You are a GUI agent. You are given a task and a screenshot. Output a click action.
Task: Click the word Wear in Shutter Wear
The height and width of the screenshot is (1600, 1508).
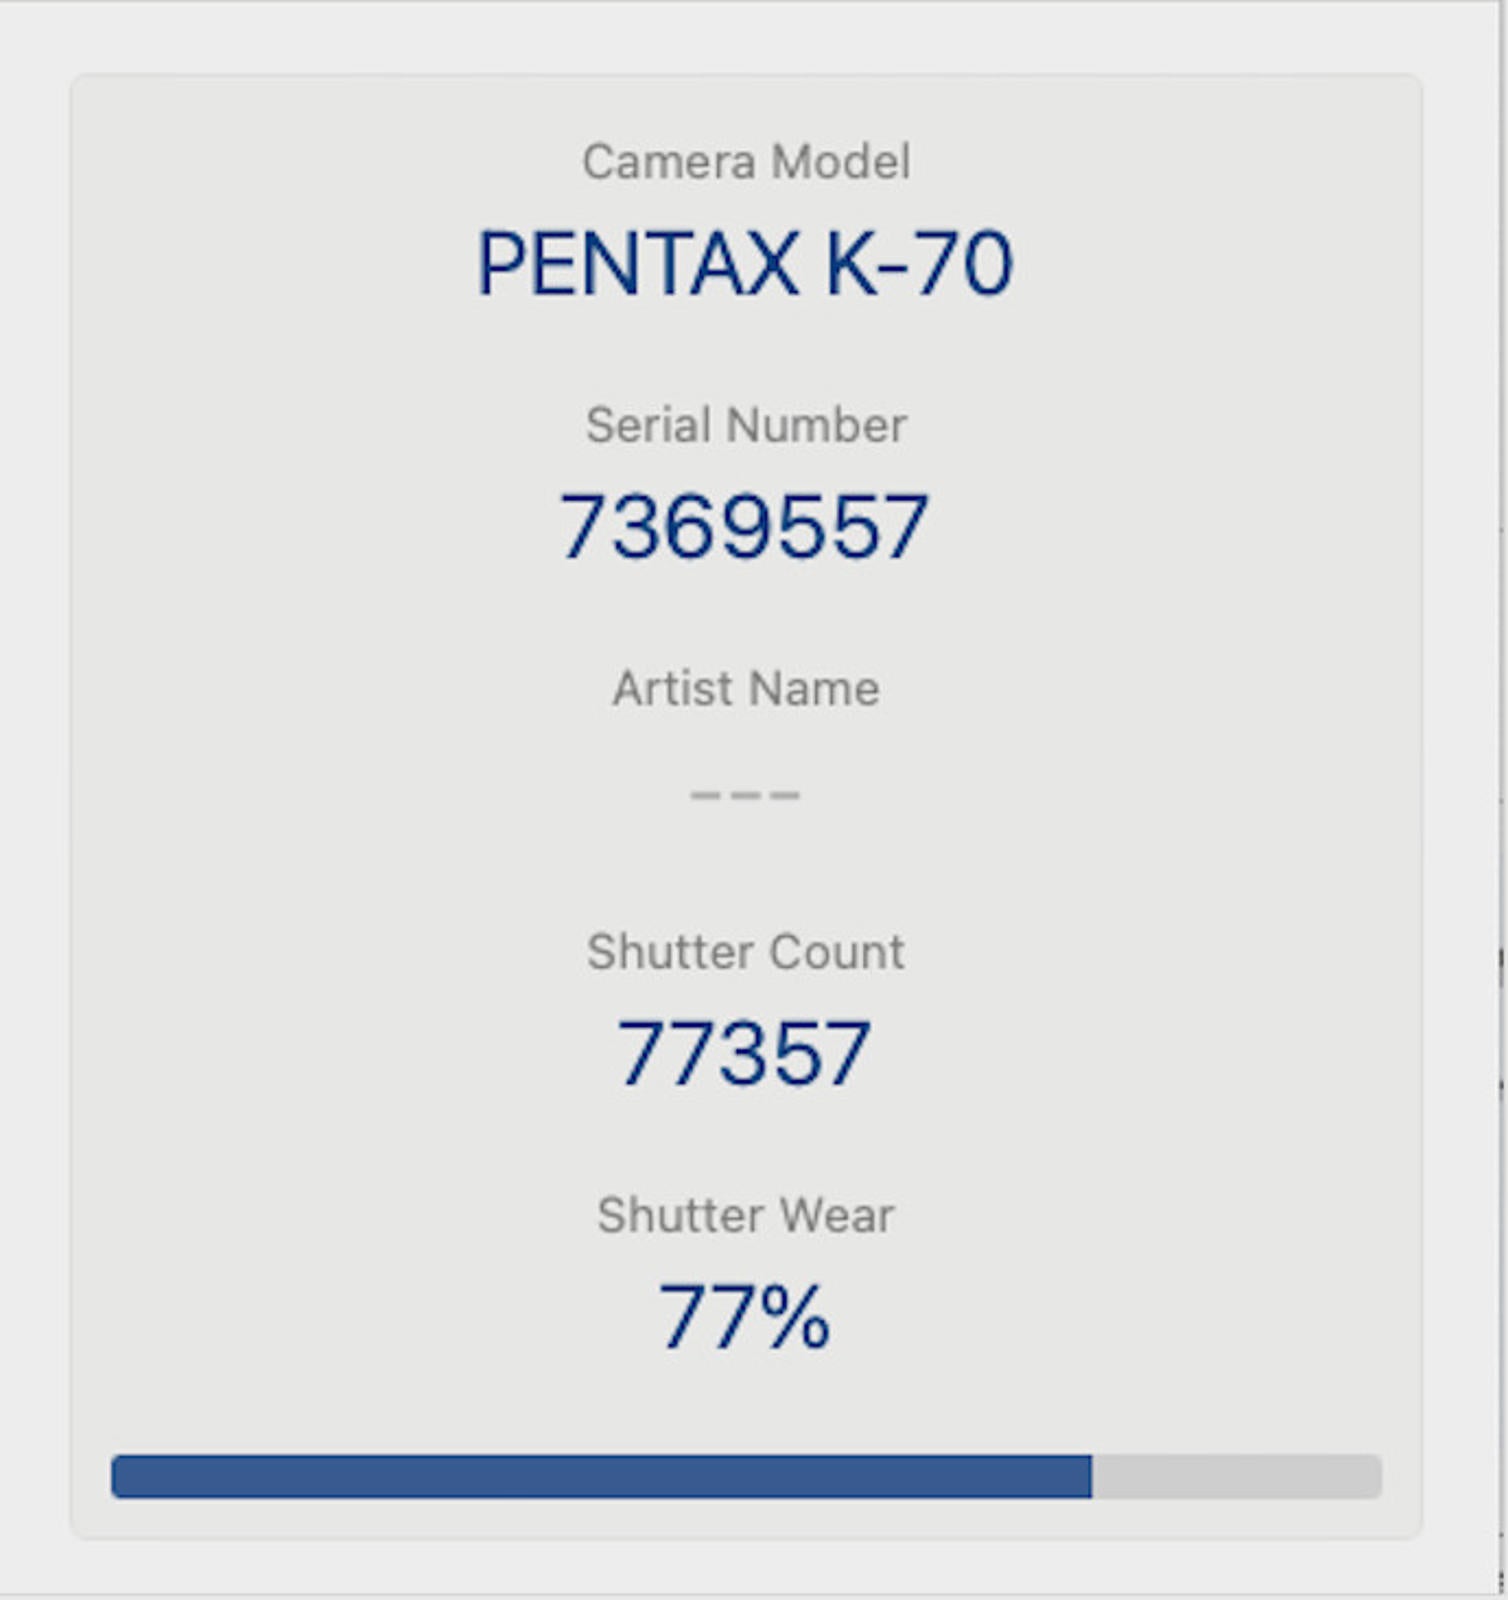[838, 1216]
